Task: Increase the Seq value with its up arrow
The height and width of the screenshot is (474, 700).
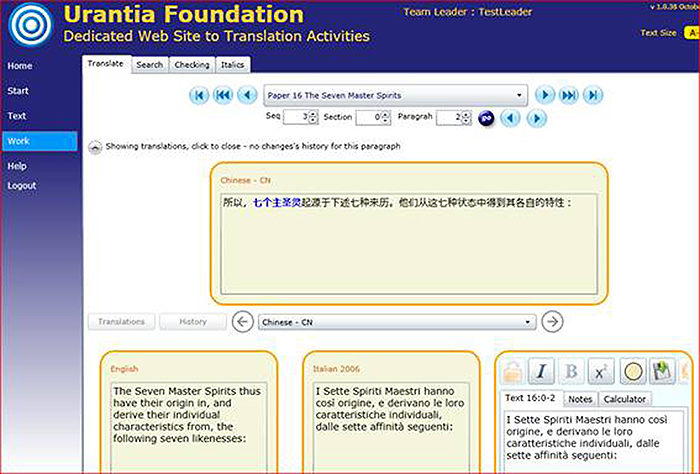Action: 313,114
